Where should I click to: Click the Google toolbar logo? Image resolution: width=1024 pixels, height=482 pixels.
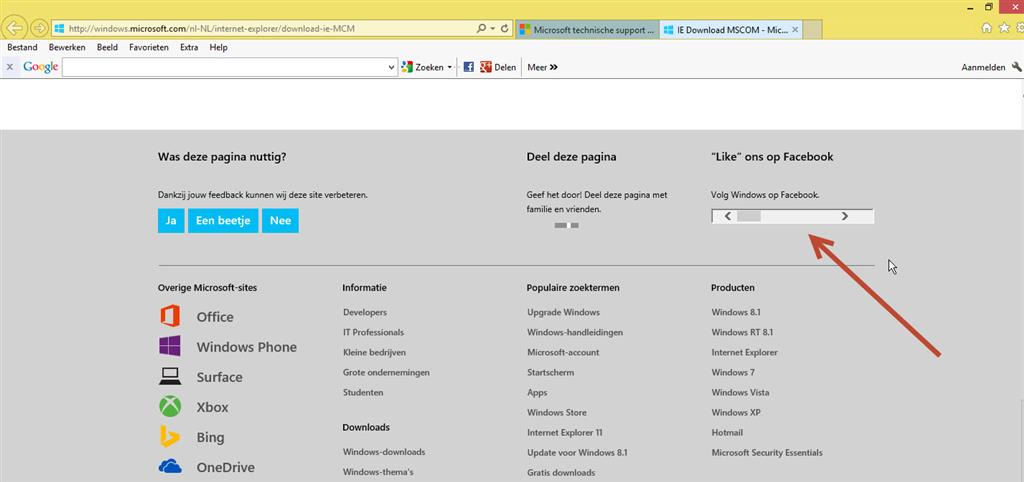[x=40, y=67]
